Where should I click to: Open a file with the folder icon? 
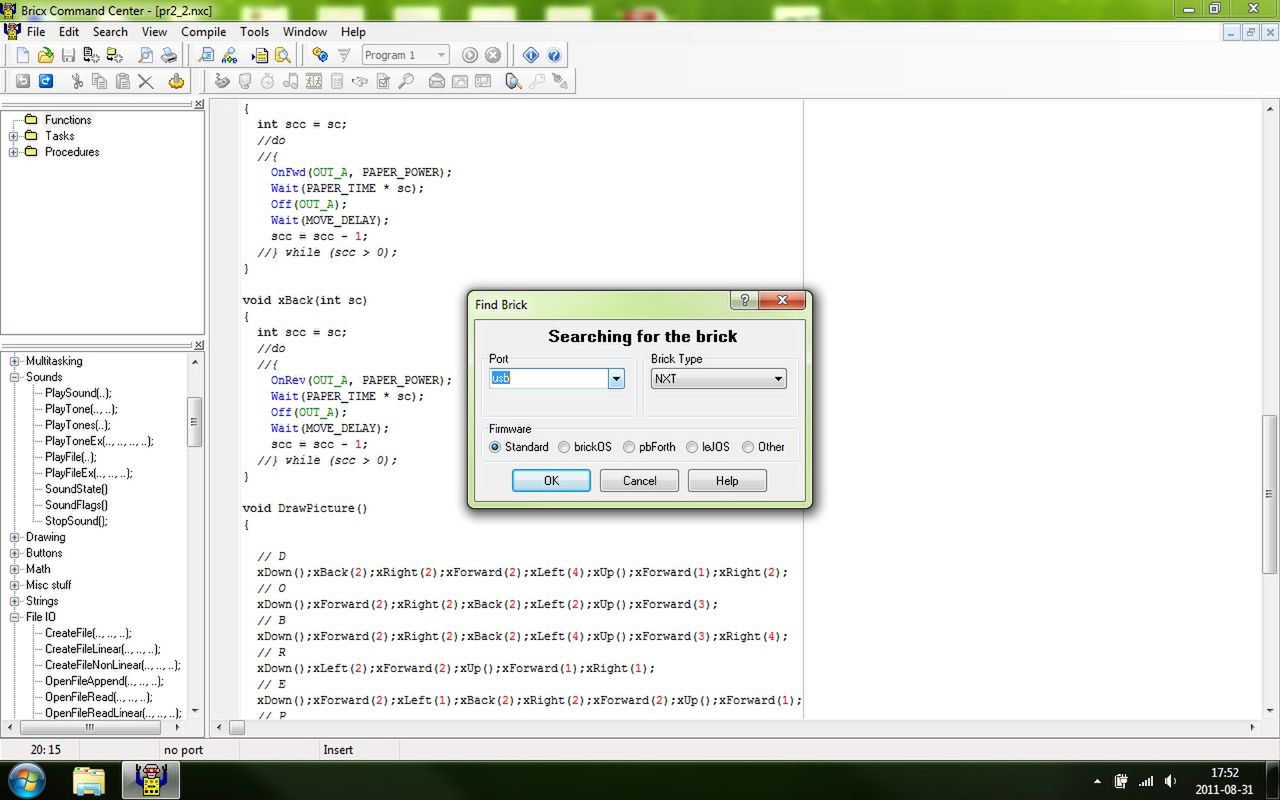(x=45, y=56)
